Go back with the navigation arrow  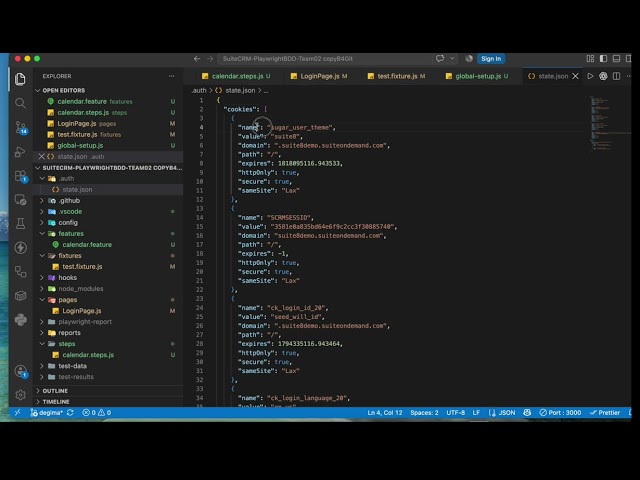(197, 59)
